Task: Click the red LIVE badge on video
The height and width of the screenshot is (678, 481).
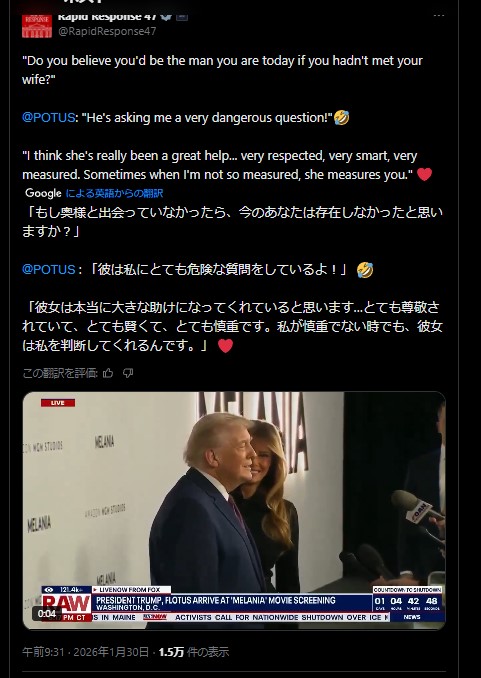Action: pyautogui.click(x=58, y=403)
